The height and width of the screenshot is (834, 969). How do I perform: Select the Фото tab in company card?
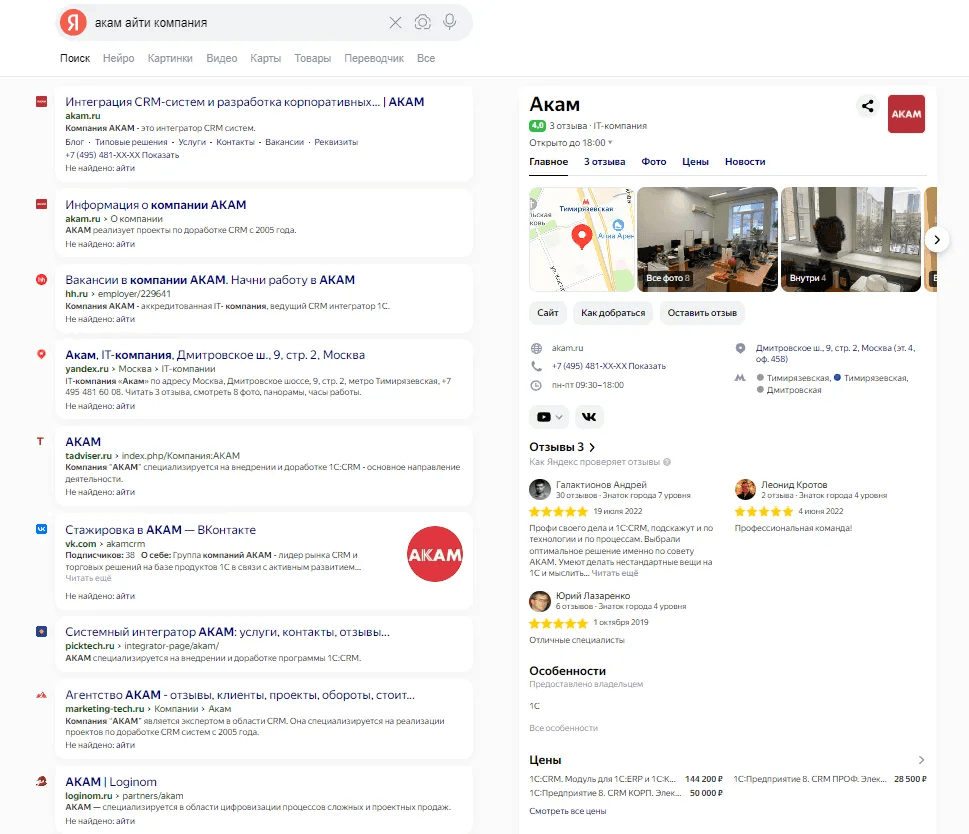pyautogui.click(x=654, y=162)
